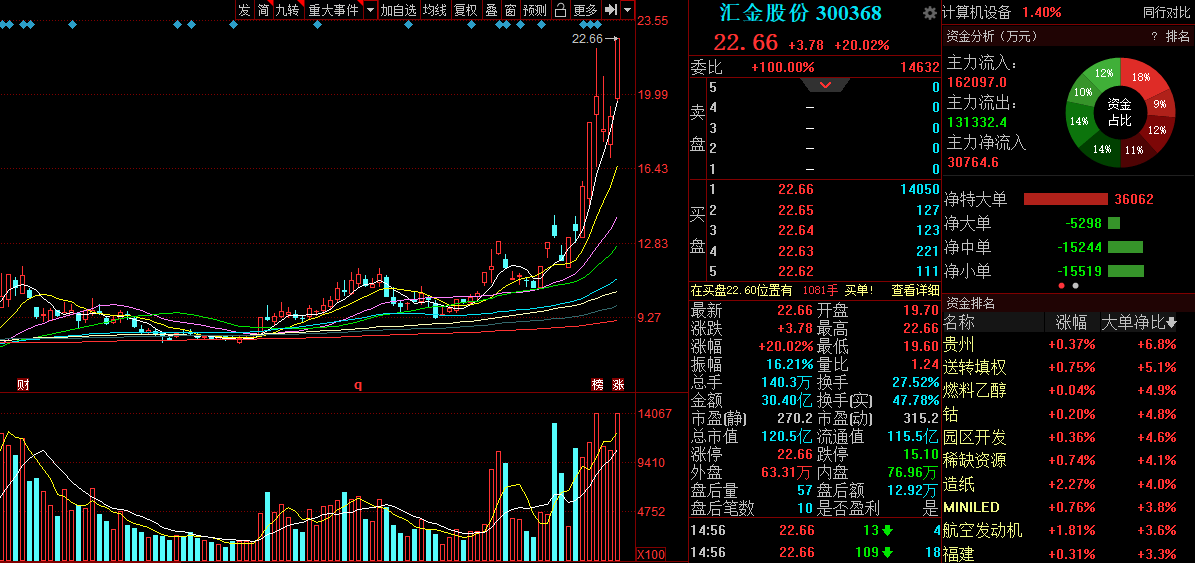Toggle the chart lock icon
Screen dimensions: 1195x563
tap(560, 10)
